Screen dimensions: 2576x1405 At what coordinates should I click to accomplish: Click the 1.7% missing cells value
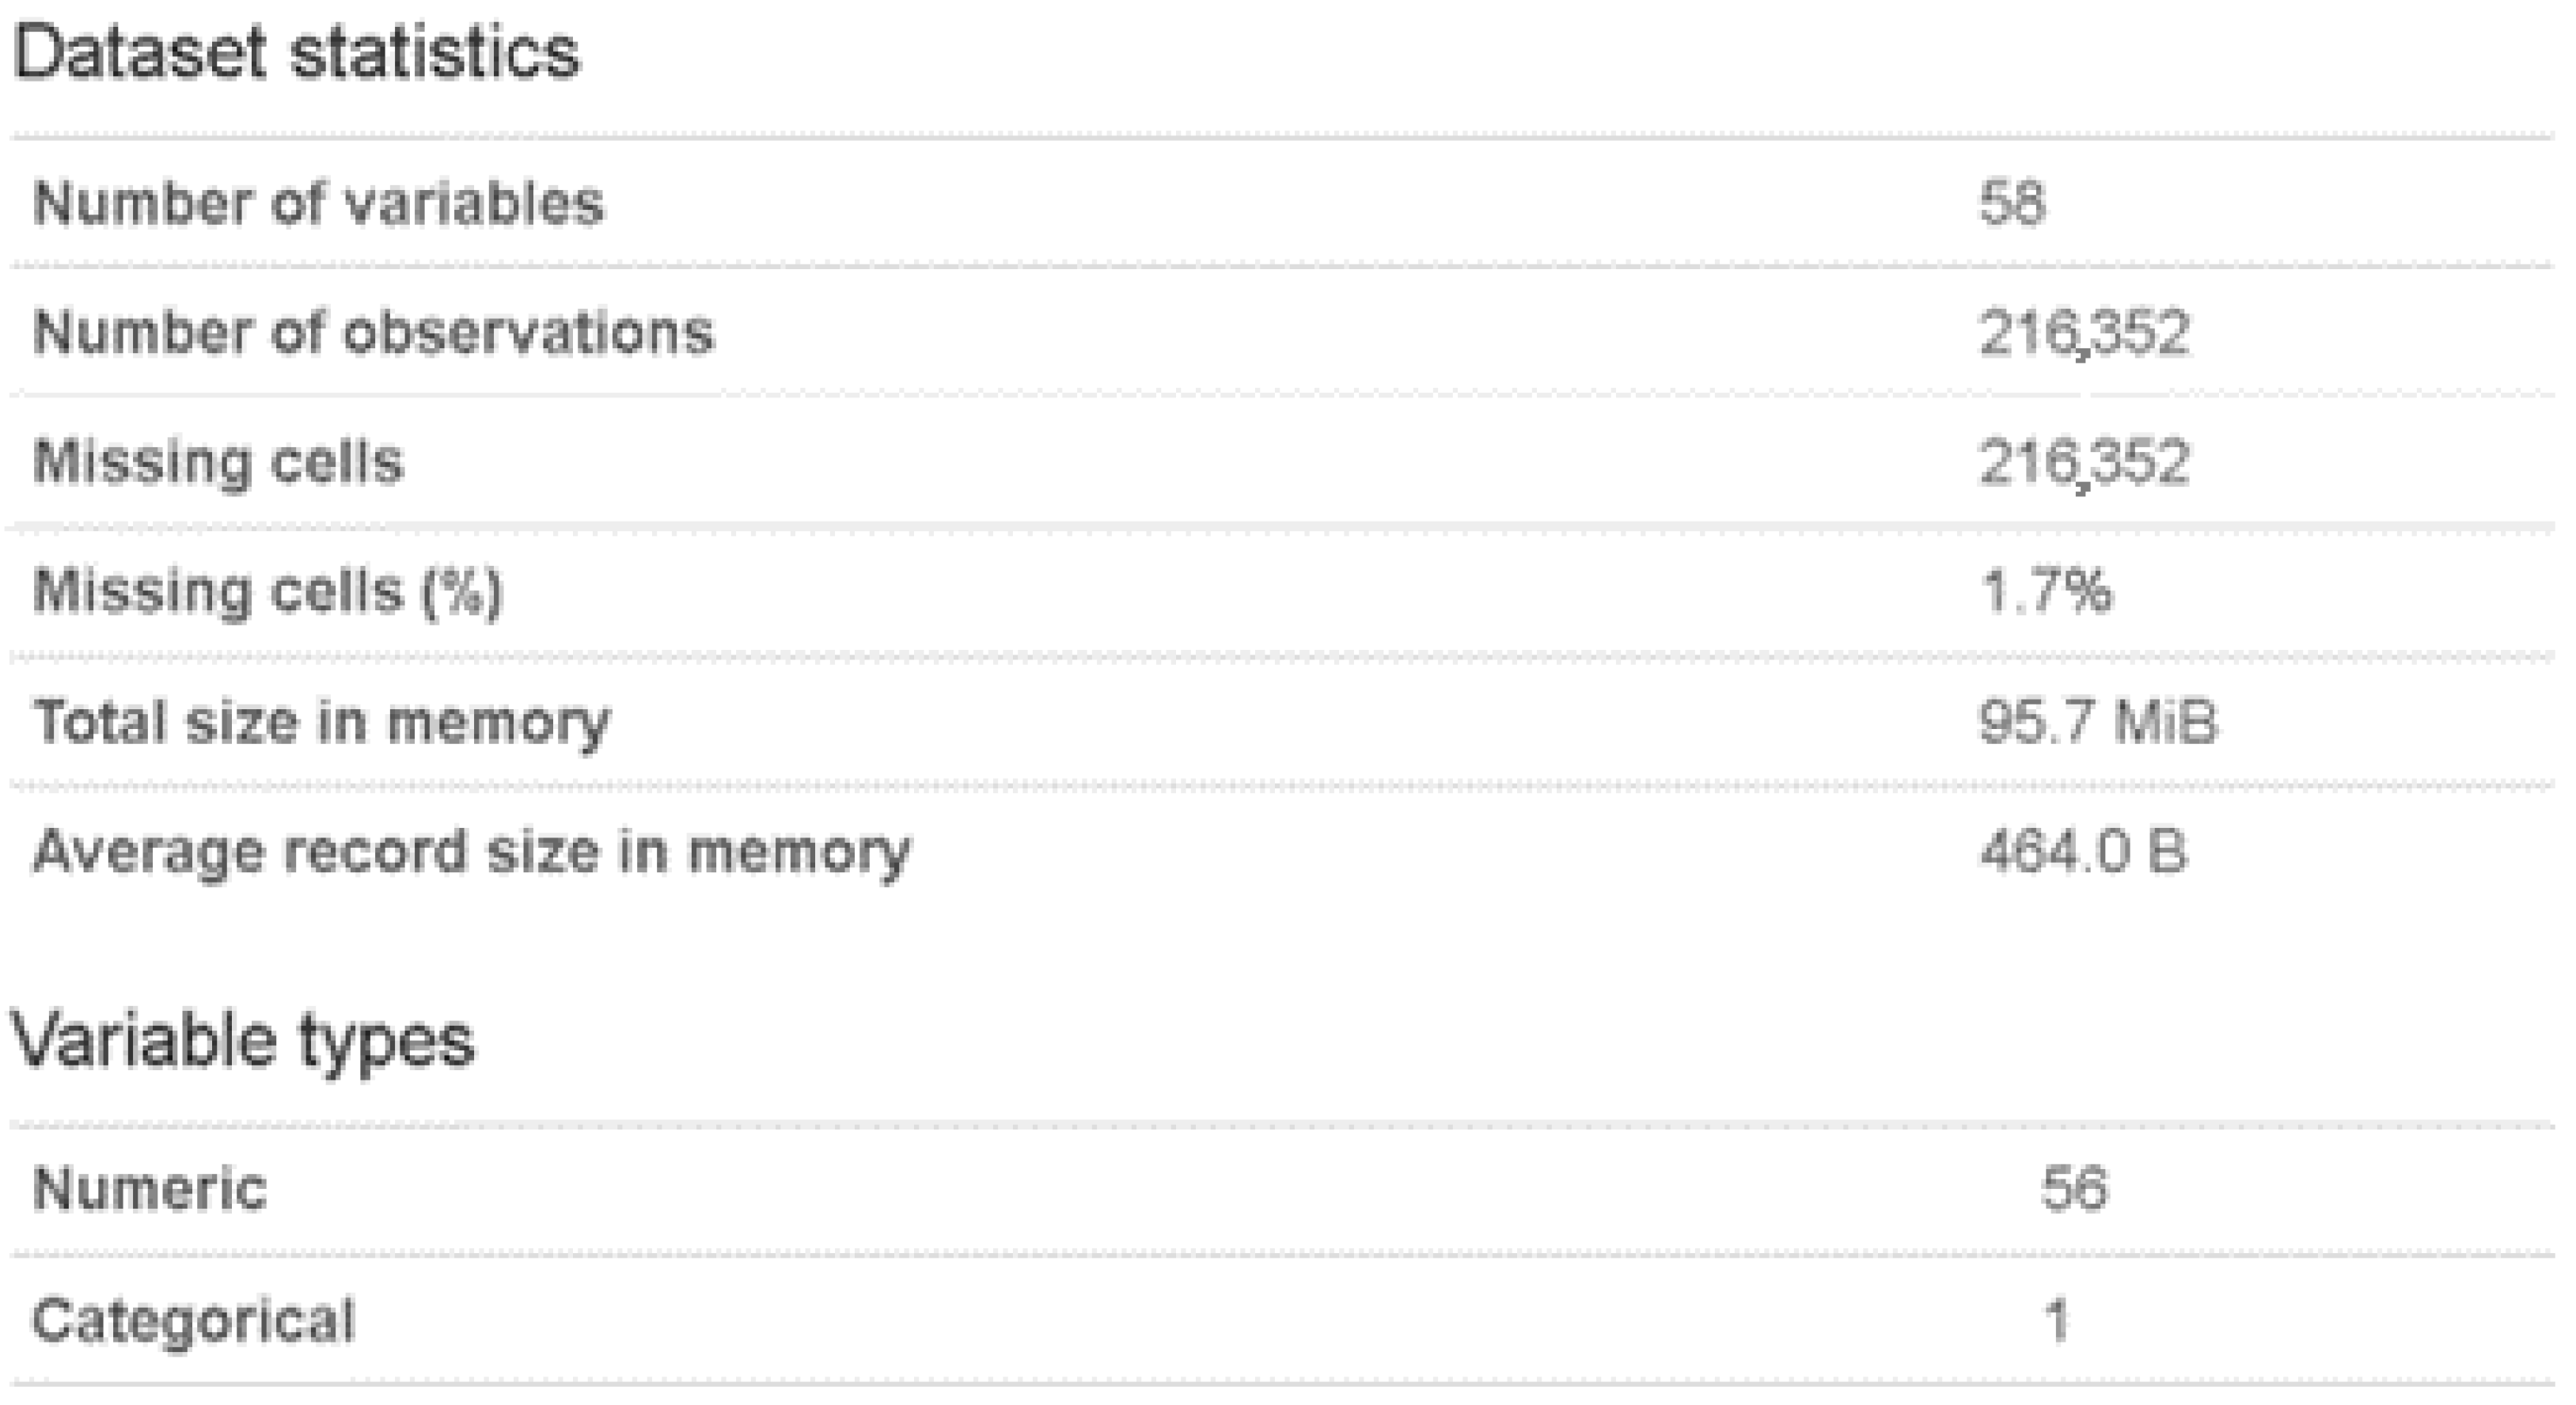pos(2046,592)
